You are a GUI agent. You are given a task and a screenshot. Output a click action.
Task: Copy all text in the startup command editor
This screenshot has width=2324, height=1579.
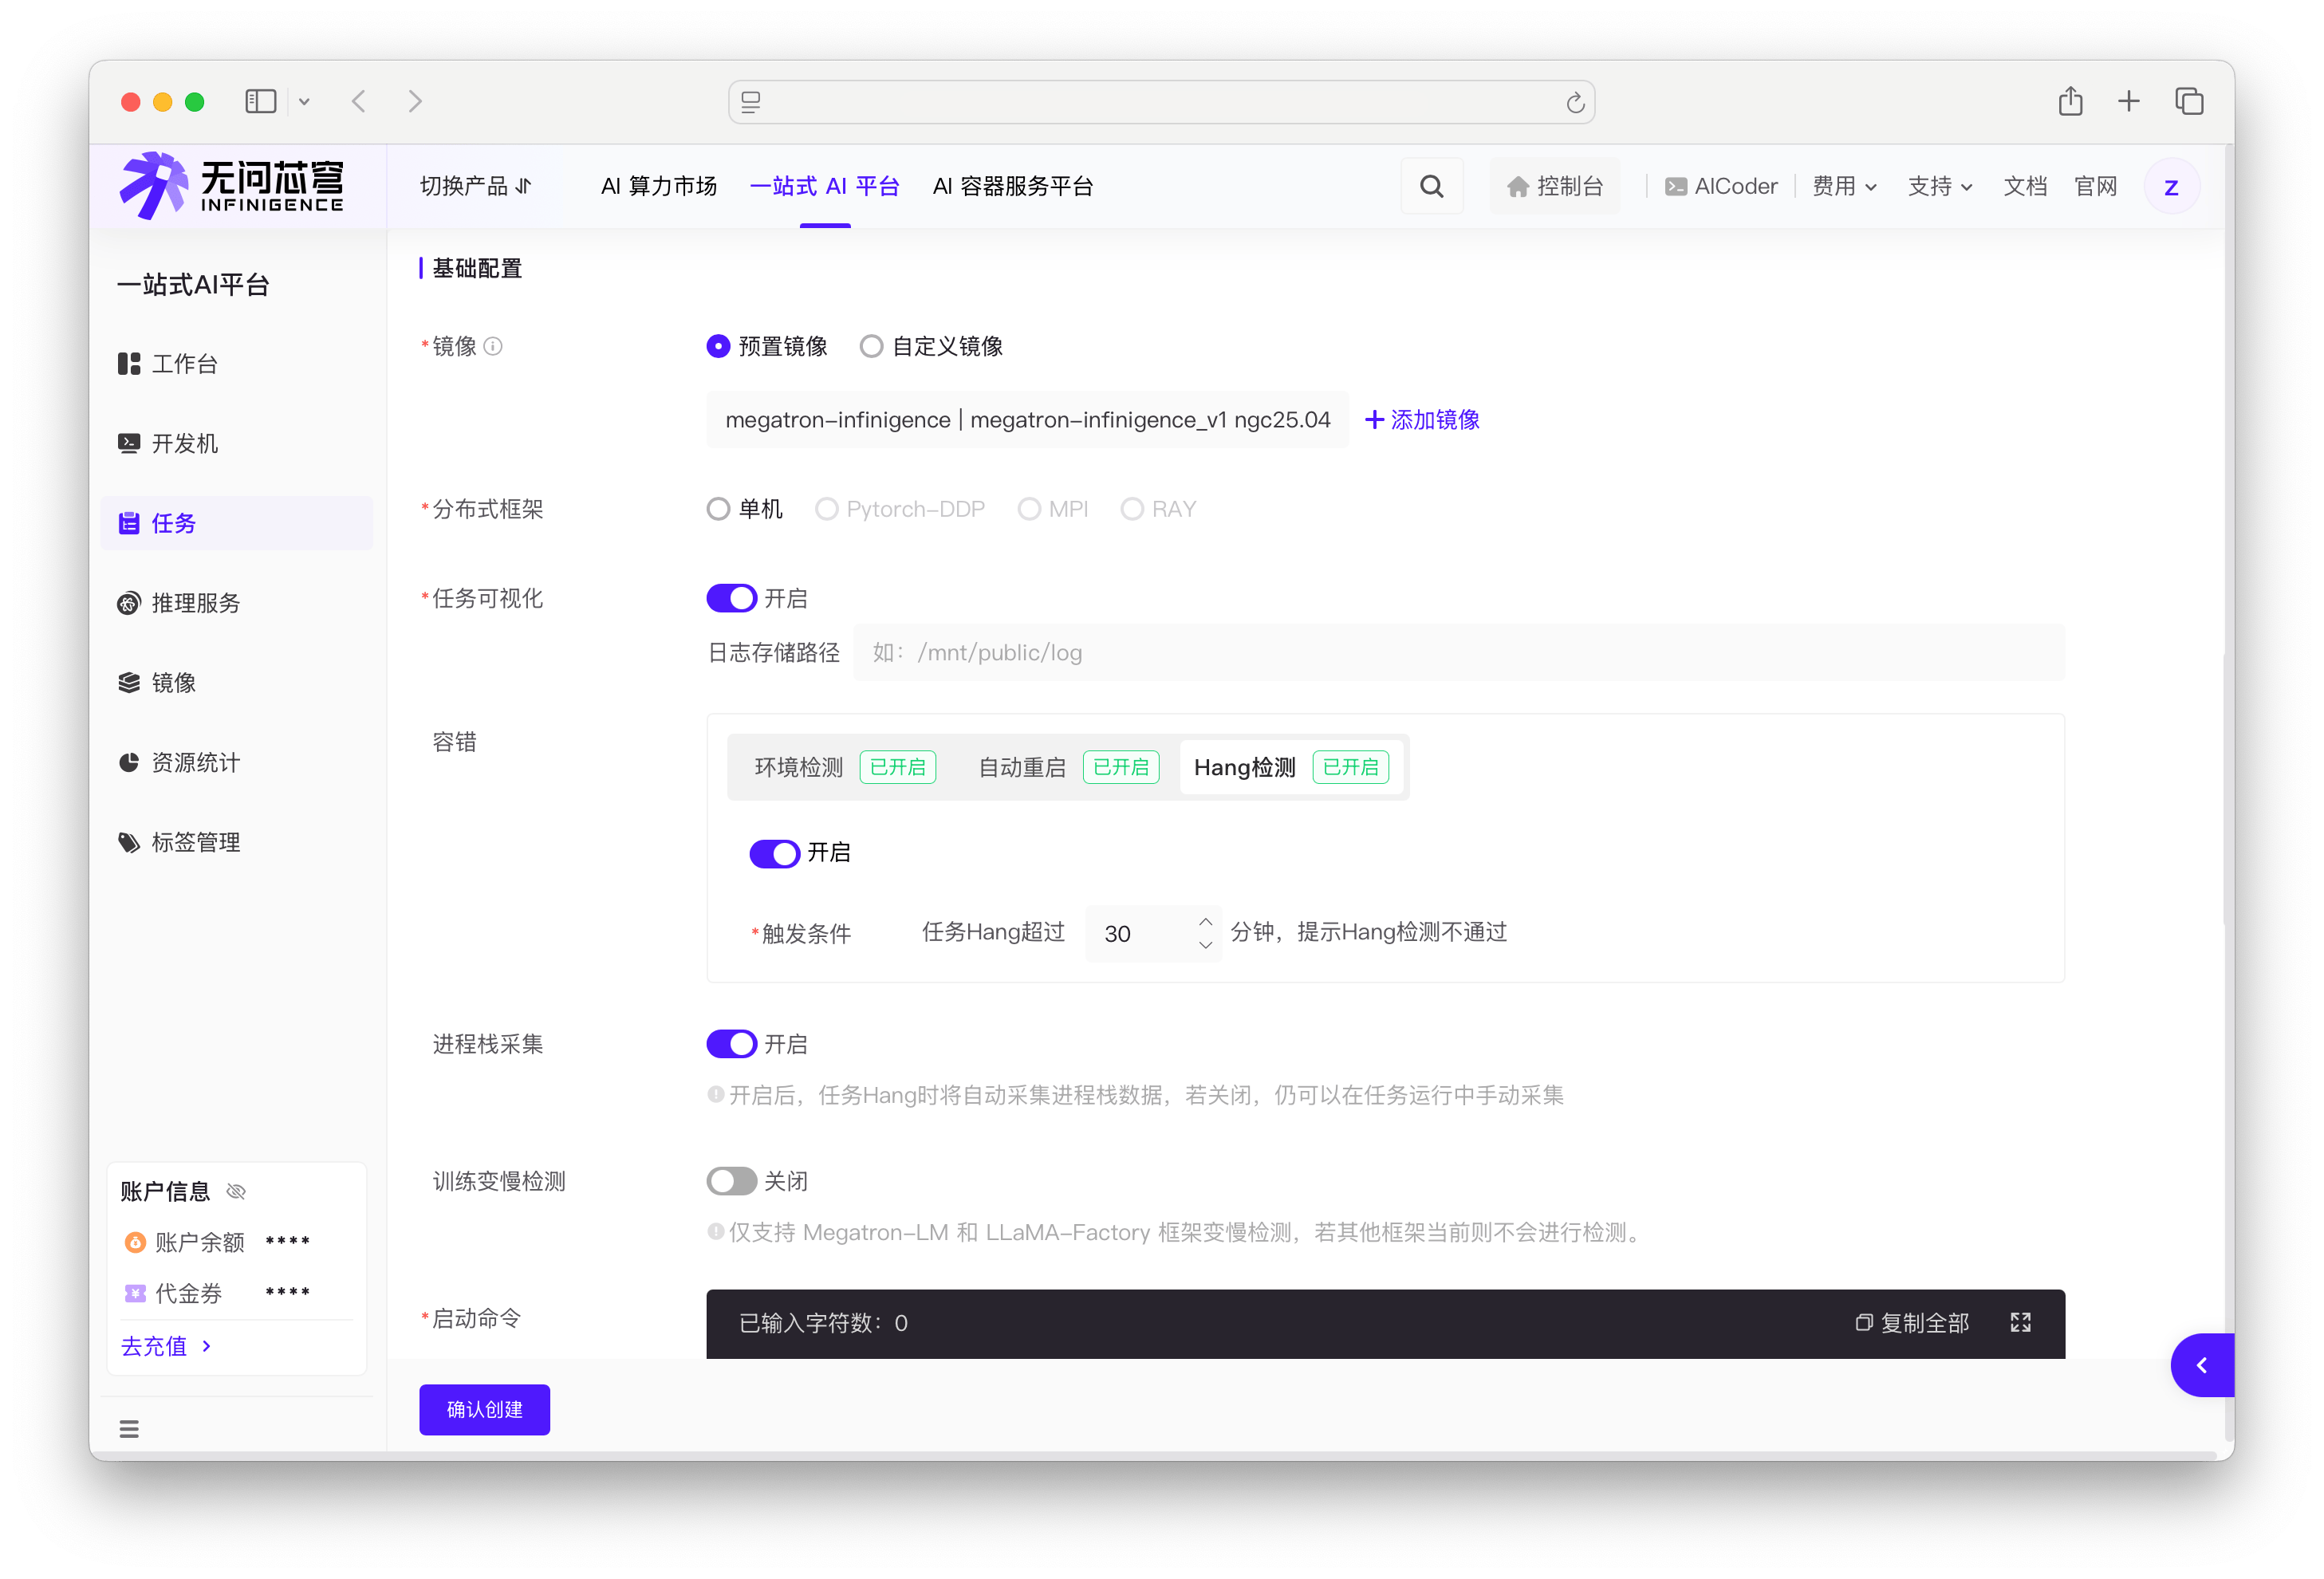point(1913,1322)
